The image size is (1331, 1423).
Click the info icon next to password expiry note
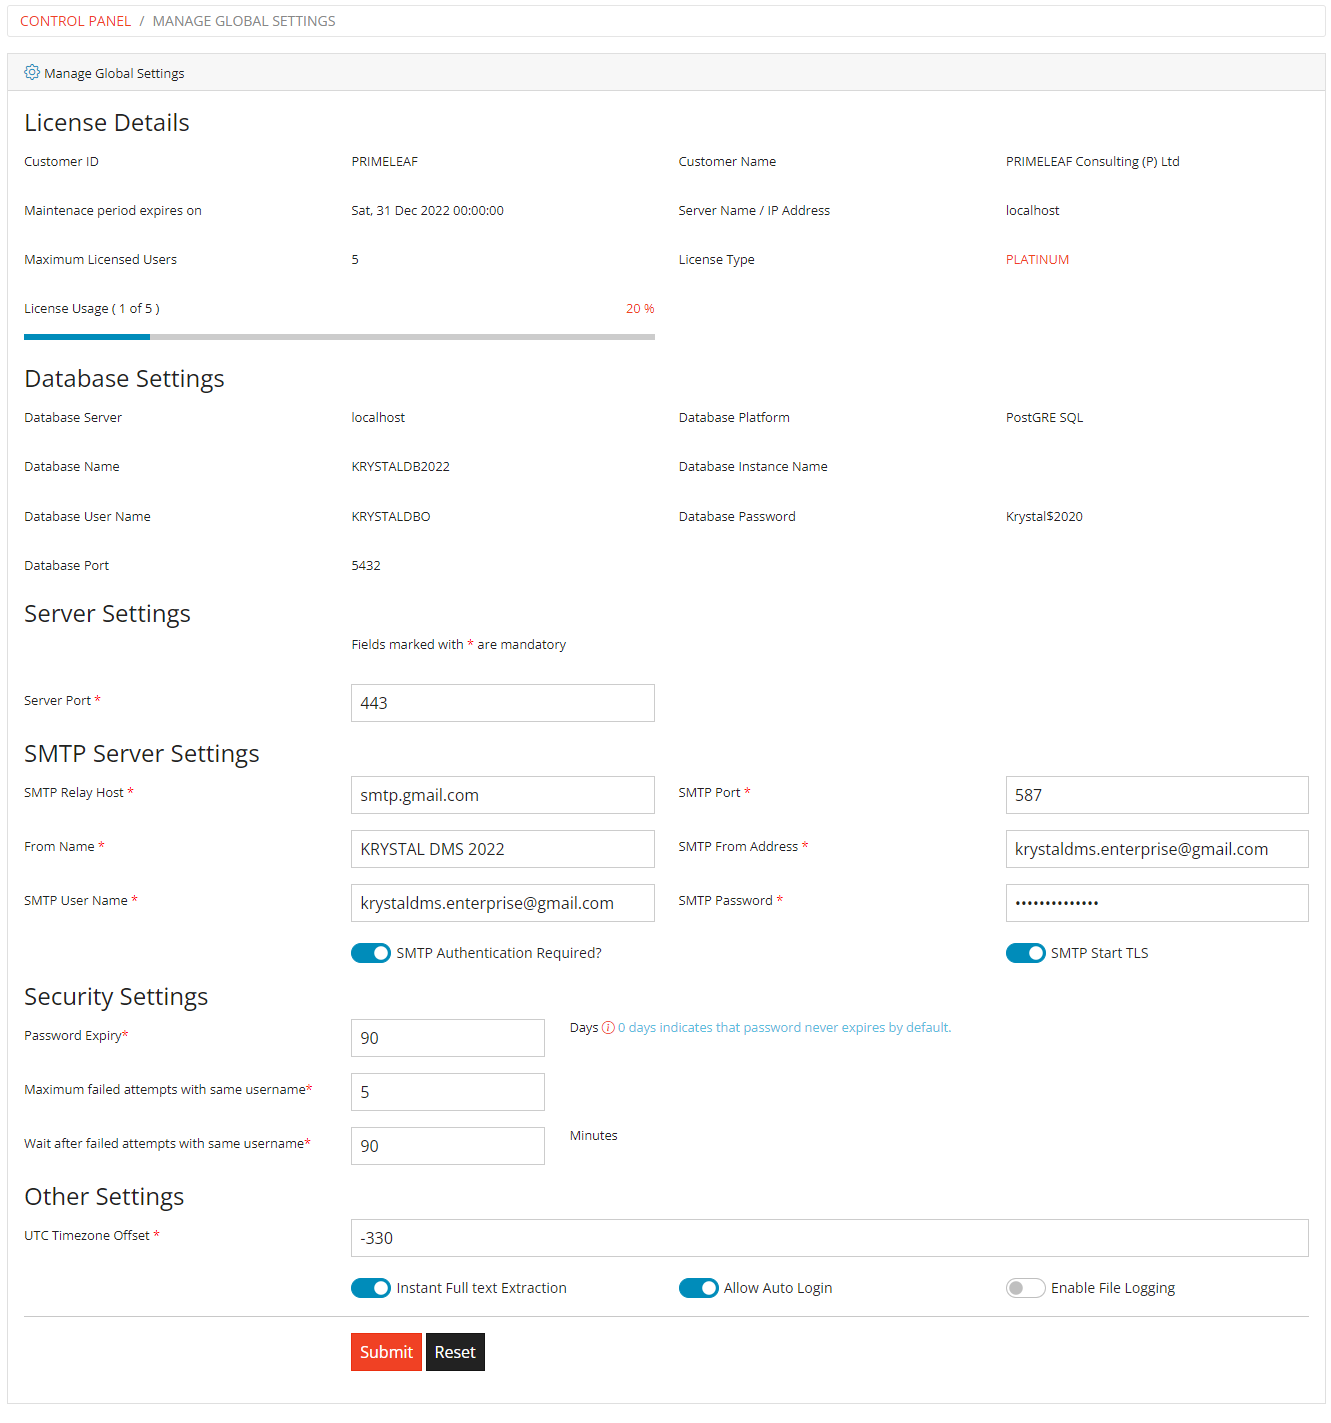[607, 1027]
